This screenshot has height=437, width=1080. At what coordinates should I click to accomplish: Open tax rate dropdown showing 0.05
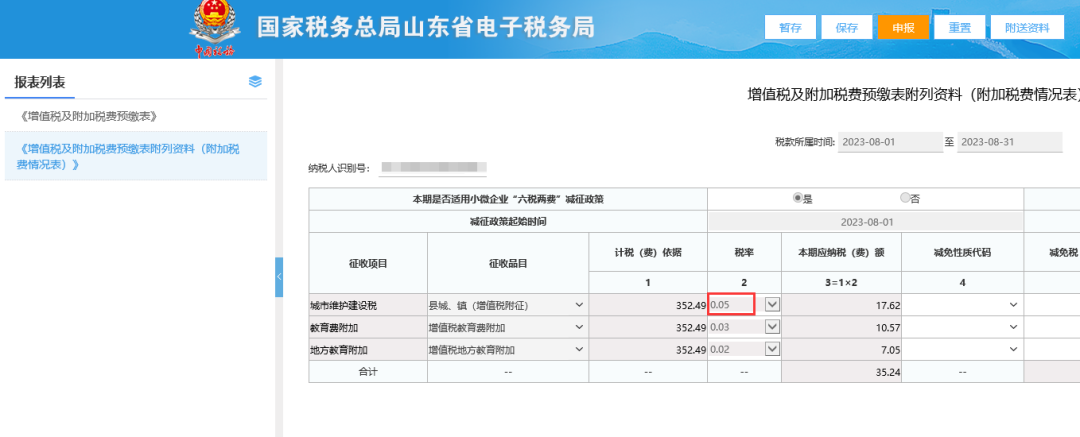tap(773, 305)
